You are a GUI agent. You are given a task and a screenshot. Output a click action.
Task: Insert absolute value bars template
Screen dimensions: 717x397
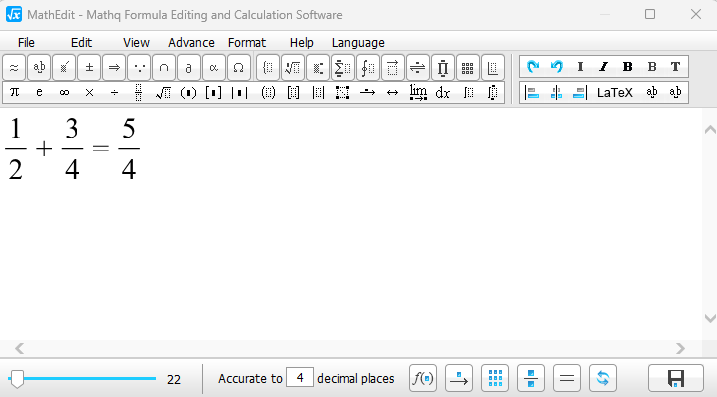[x=239, y=93]
